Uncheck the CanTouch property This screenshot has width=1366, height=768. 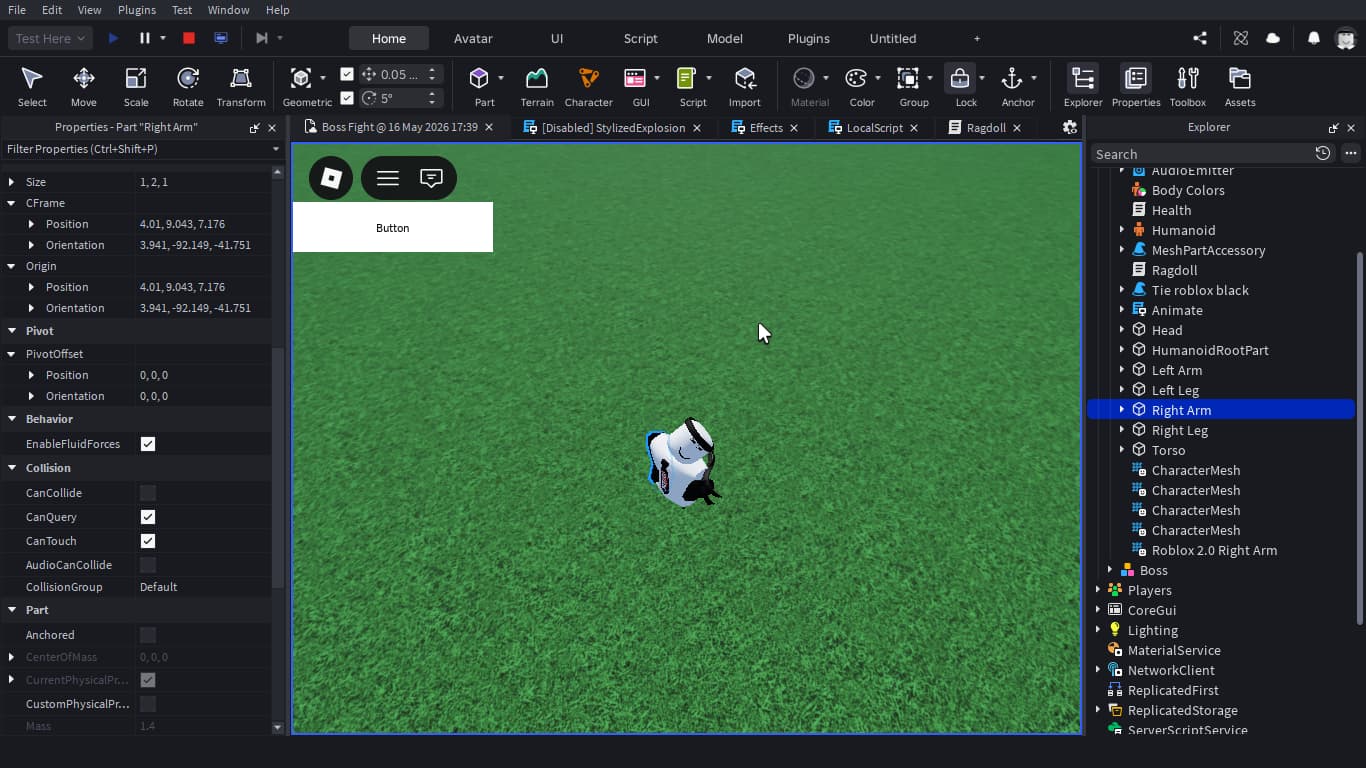tap(148, 541)
